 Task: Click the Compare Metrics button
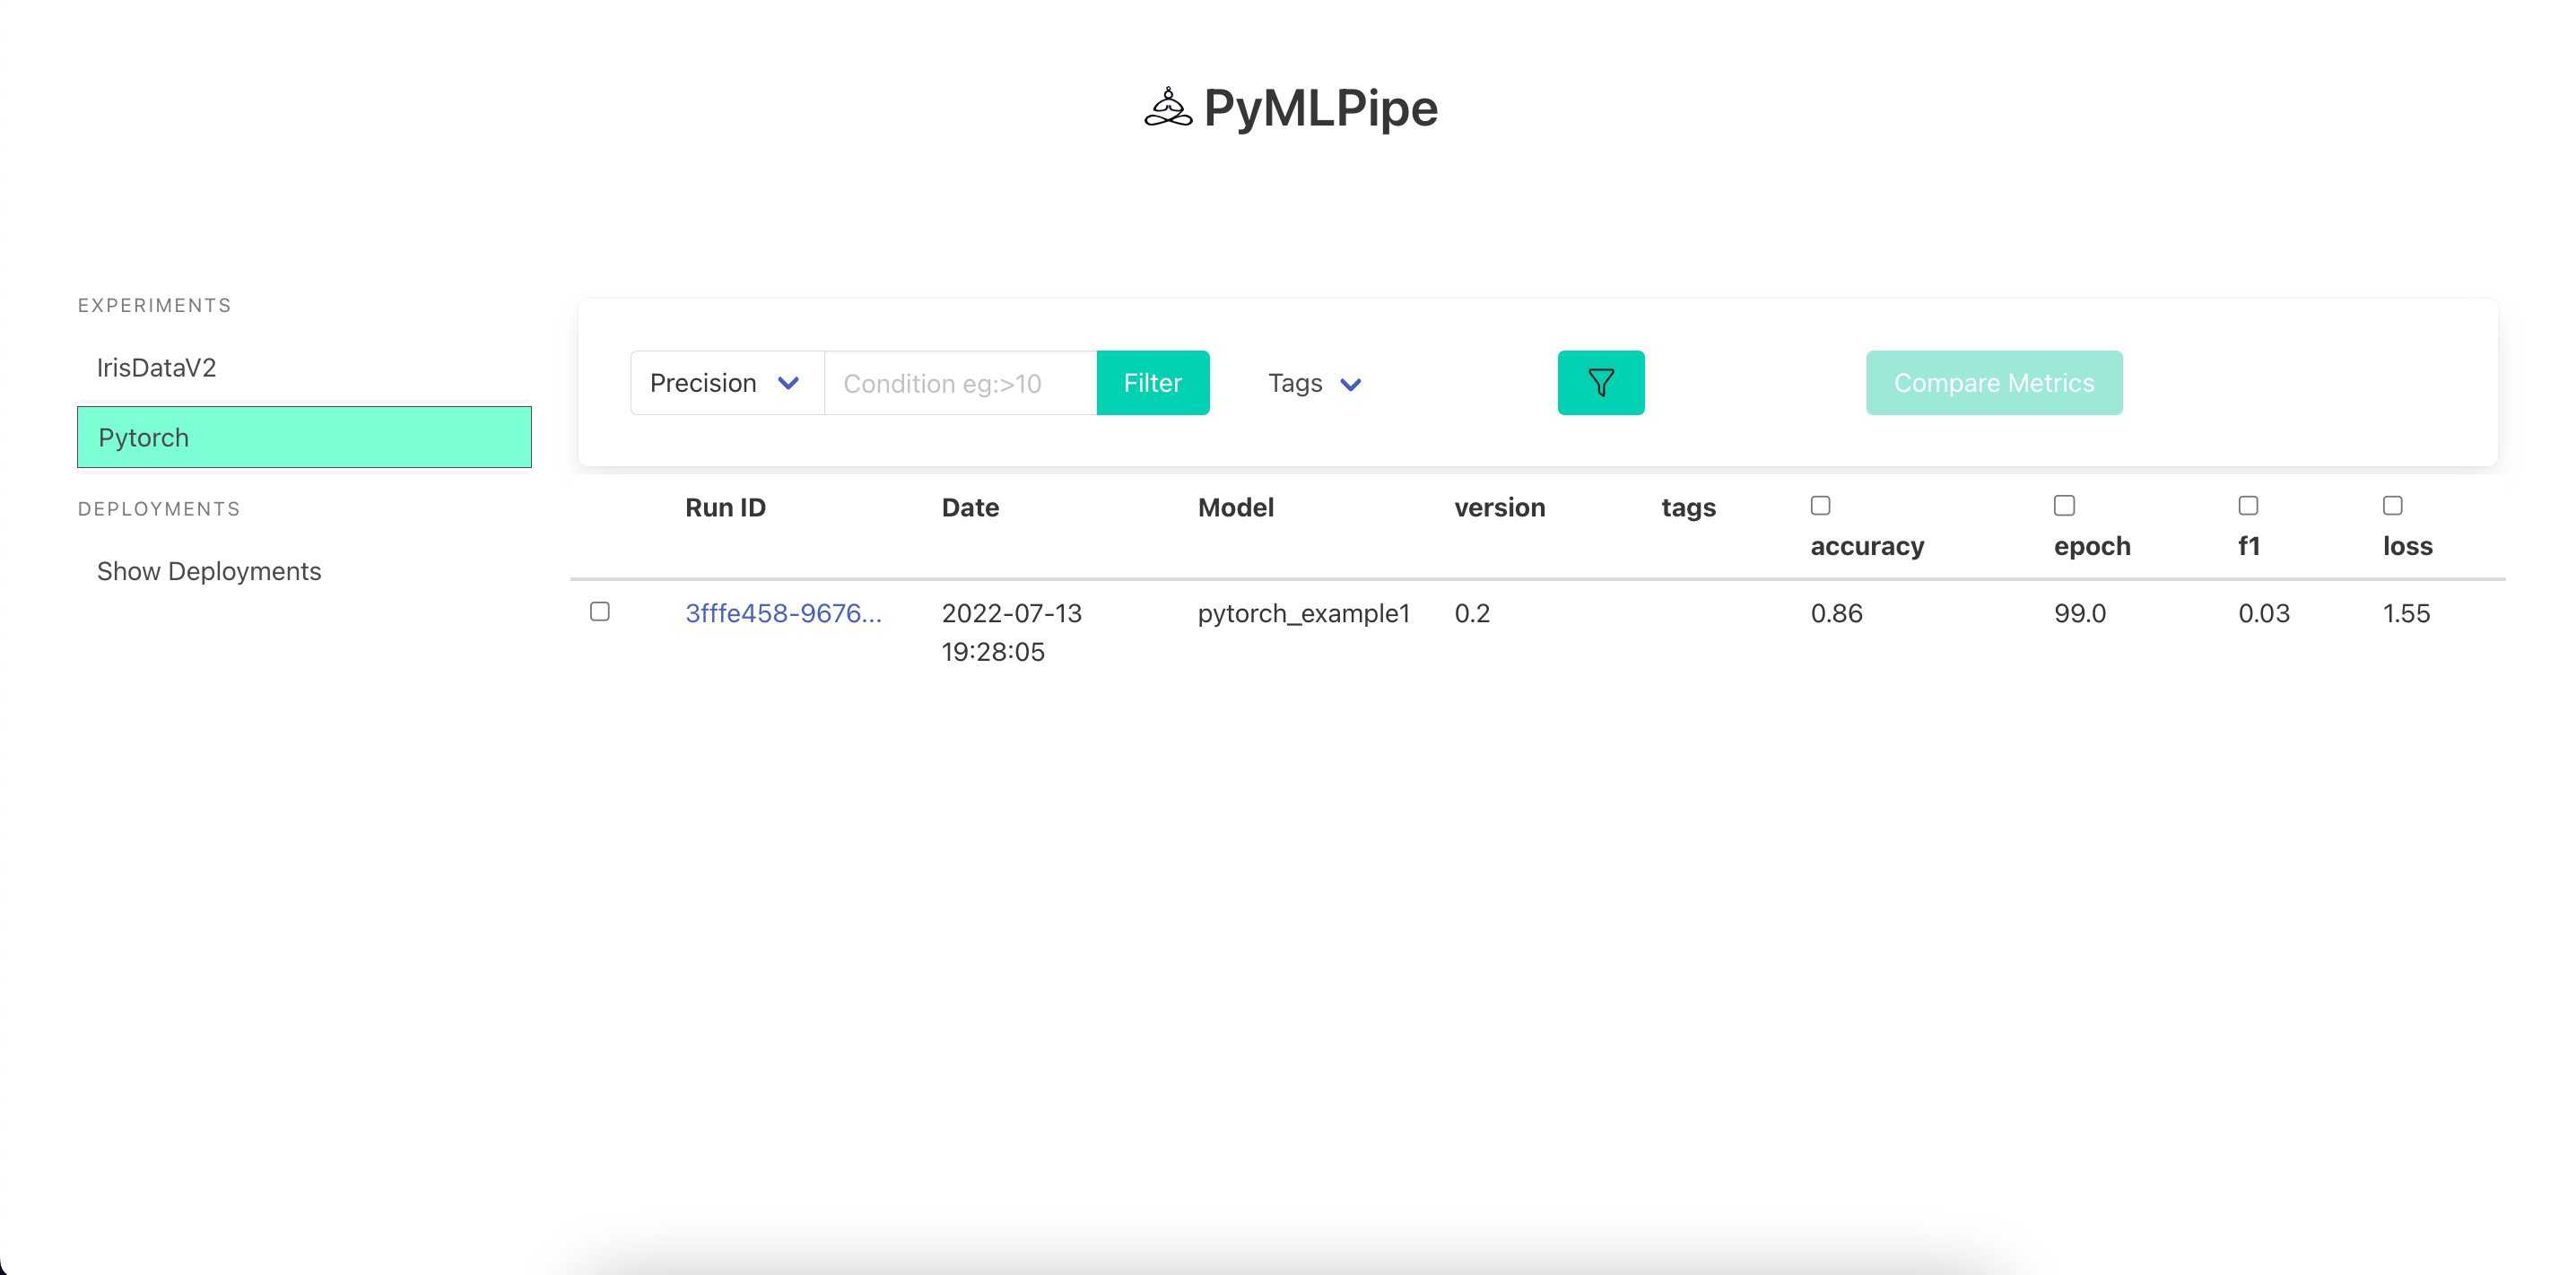point(1993,383)
